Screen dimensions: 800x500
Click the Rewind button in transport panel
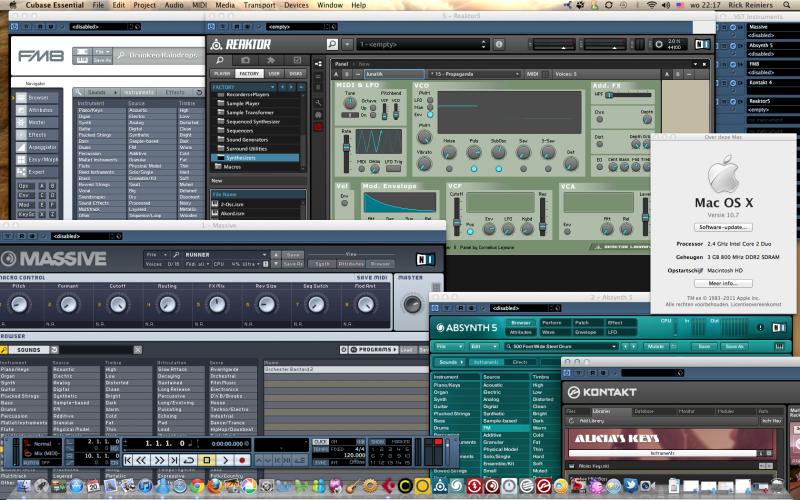point(141,460)
